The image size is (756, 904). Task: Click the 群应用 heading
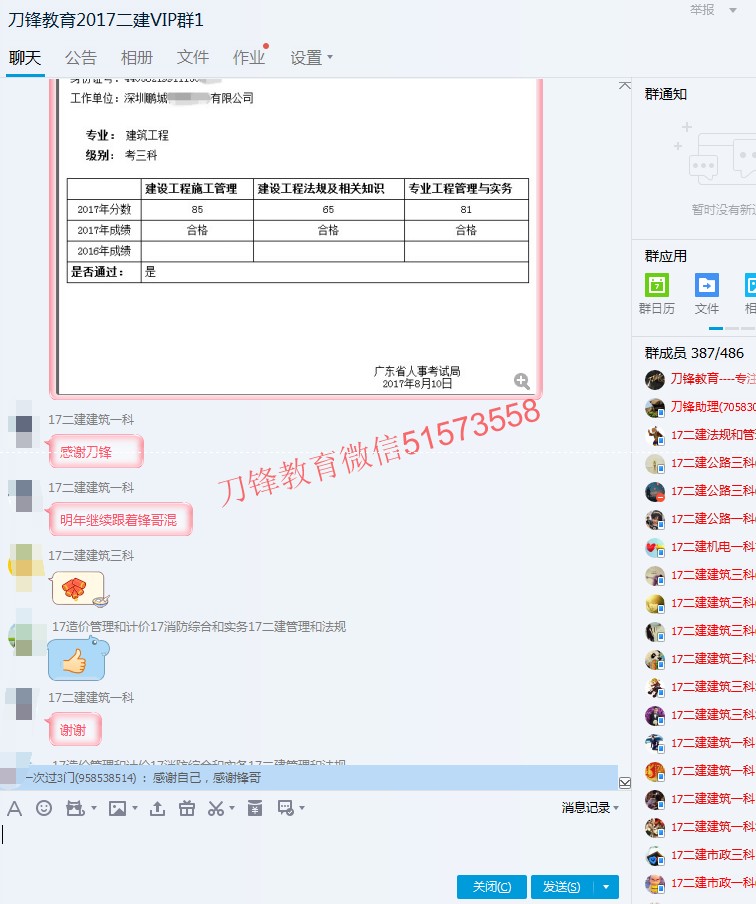click(x=665, y=256)
